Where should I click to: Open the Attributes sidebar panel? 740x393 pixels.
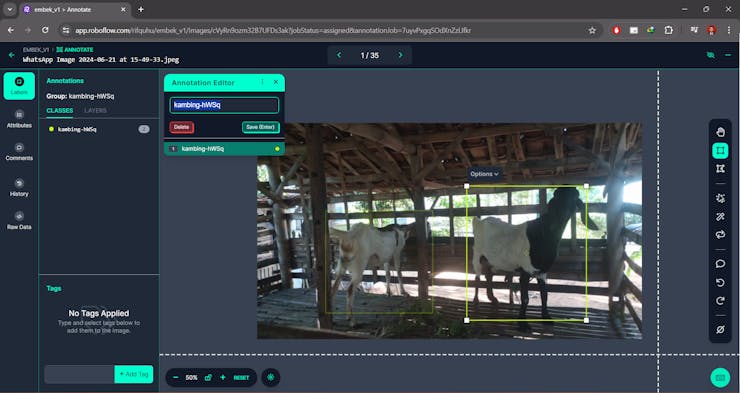(19, 119)
